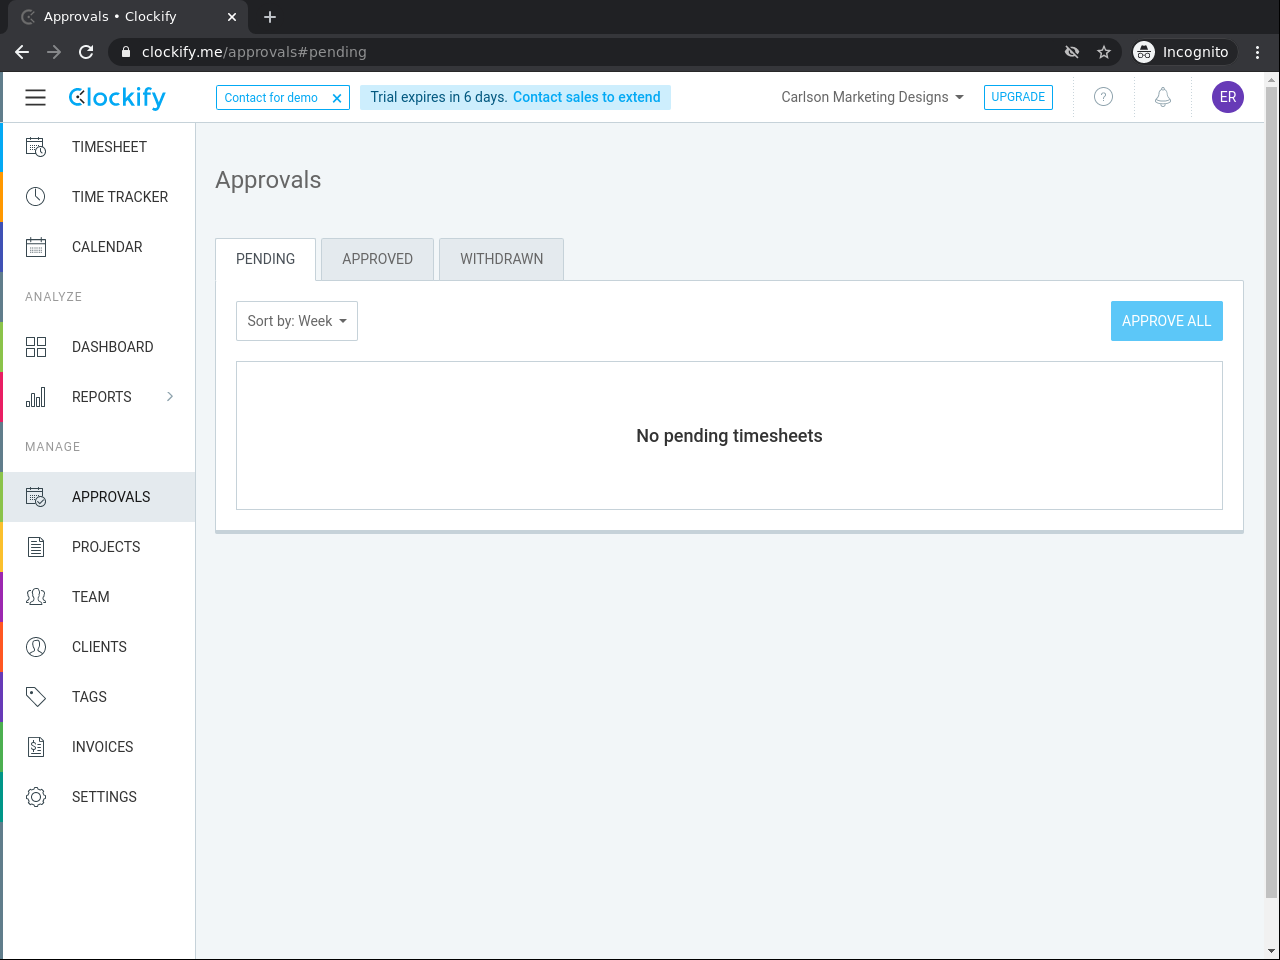
Task: Click the Time Tracker clock icon
Action: point(36,197)
